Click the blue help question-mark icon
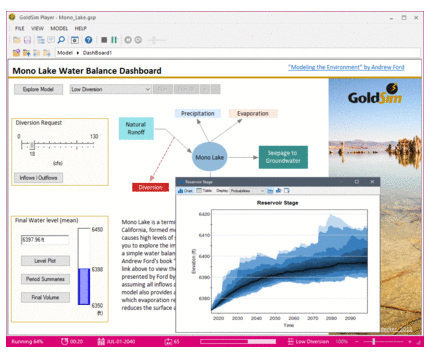This screenshot has height=362, width=431. 88,40
